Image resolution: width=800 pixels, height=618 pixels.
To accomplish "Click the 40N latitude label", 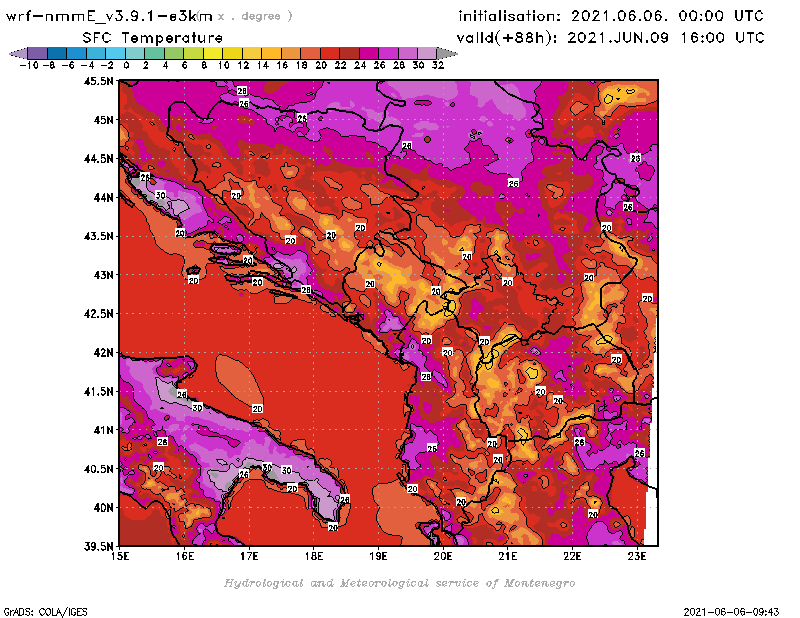I will [104, 508].
